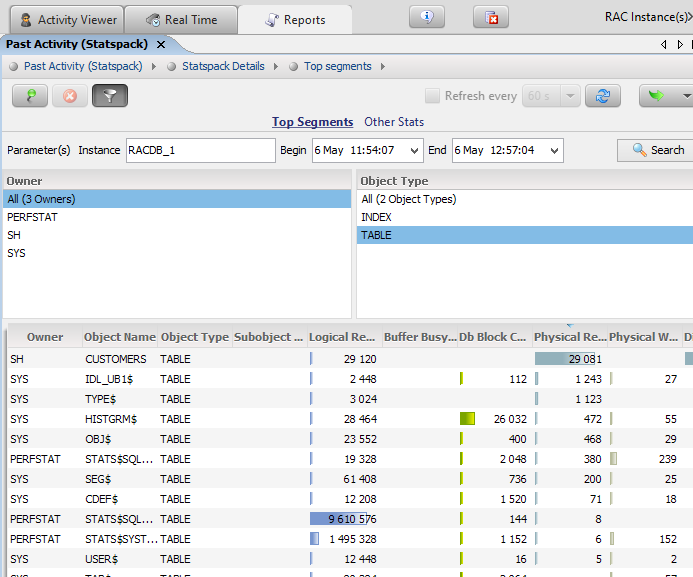Open the End date dropdown
Image resolution: width=693 pixels, height=577 pixels.
click(552, 151)
